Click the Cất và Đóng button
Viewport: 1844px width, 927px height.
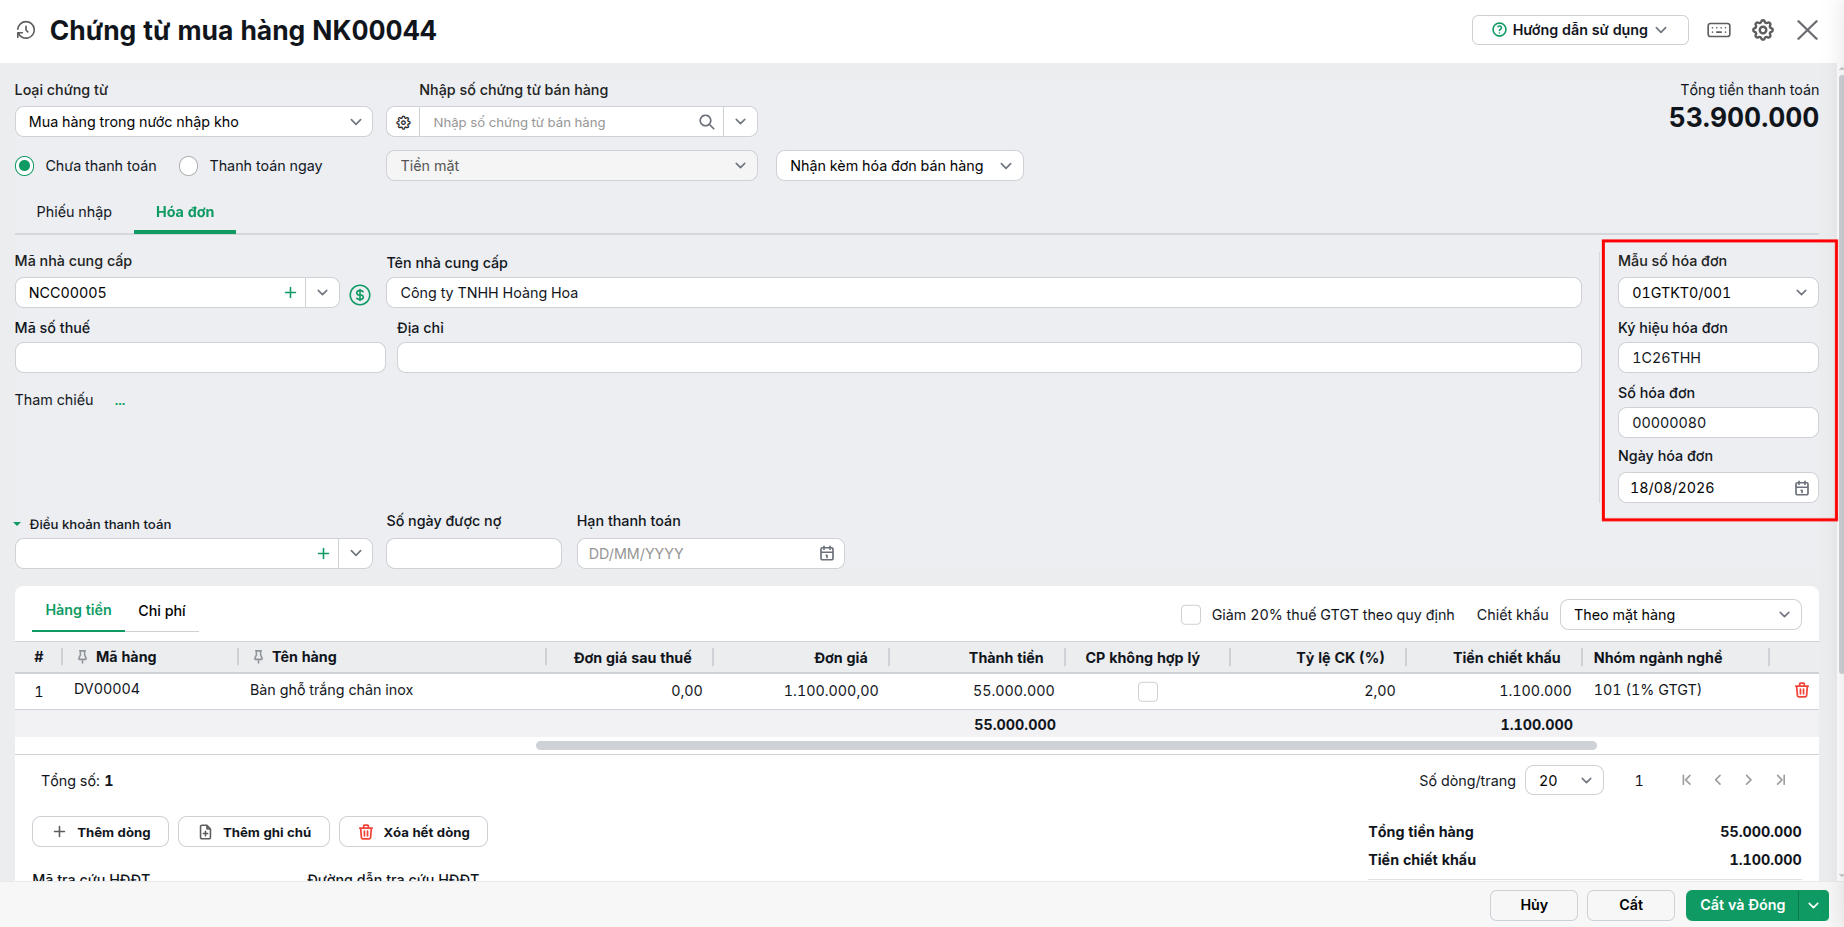pyautogui.click(x=1742, y=905)
